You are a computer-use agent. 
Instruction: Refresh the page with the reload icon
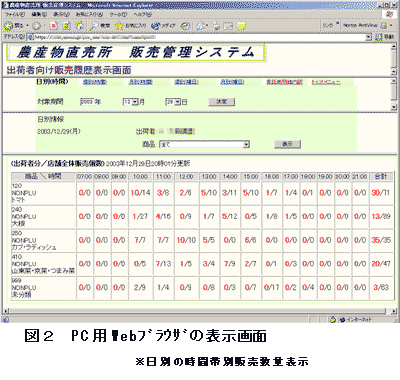67,26
